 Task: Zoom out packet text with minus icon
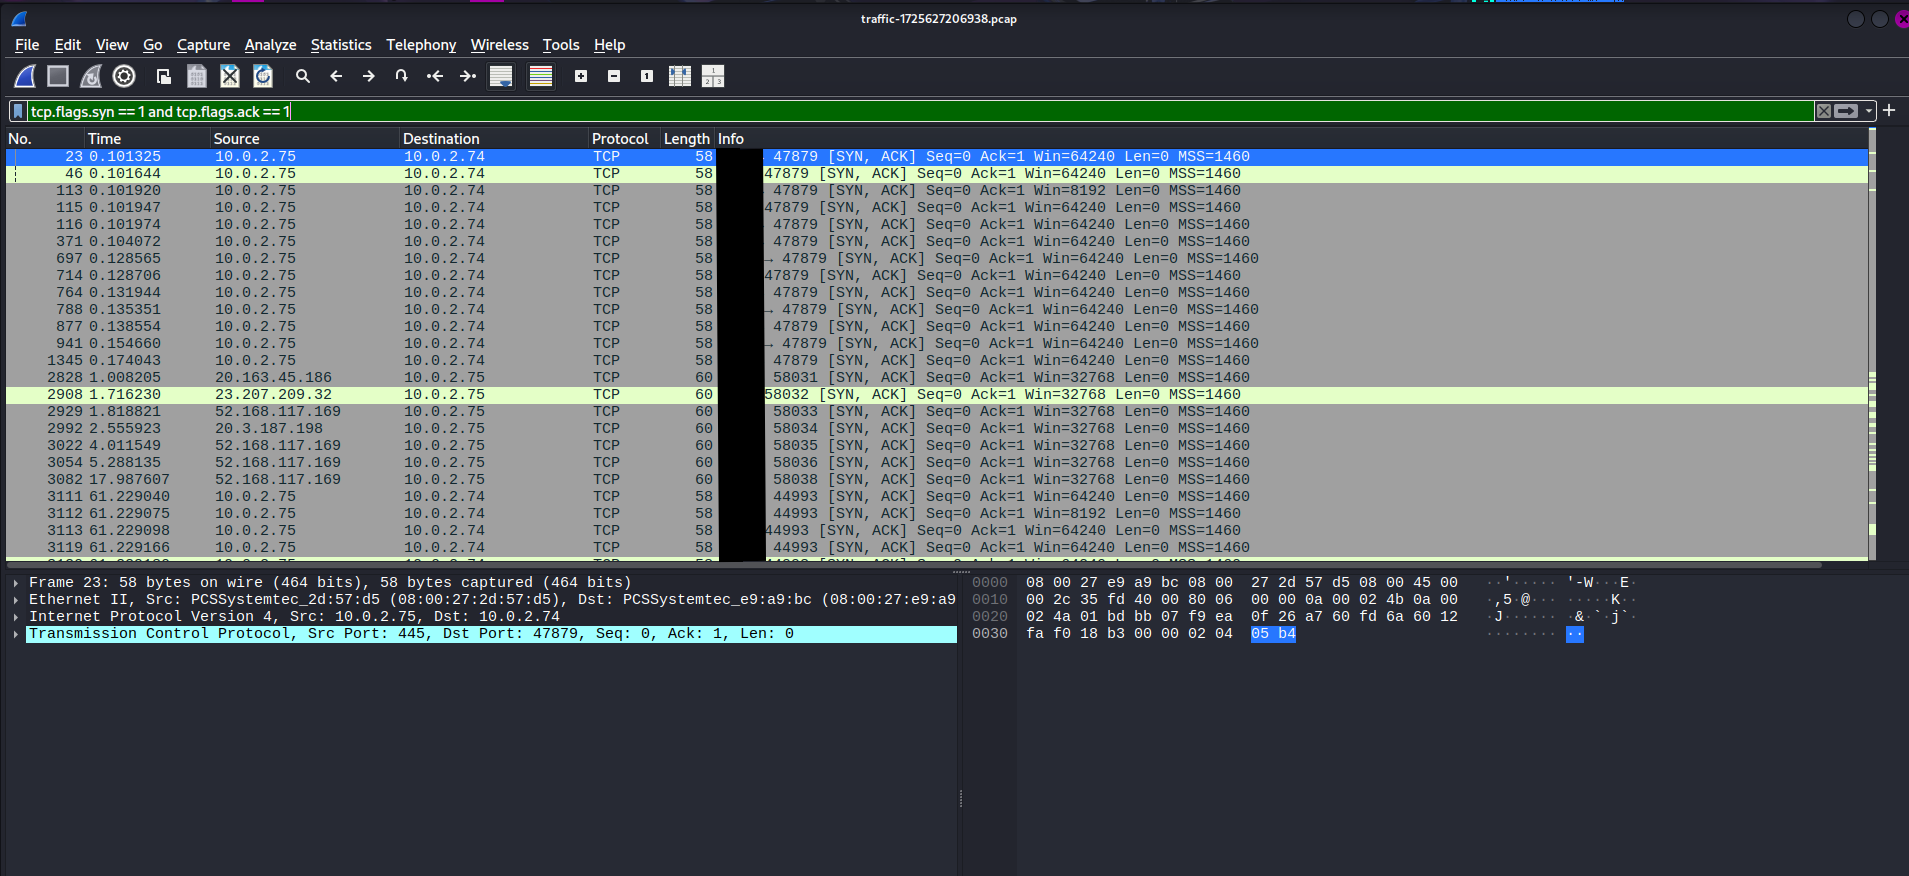(x=614, y=76)
